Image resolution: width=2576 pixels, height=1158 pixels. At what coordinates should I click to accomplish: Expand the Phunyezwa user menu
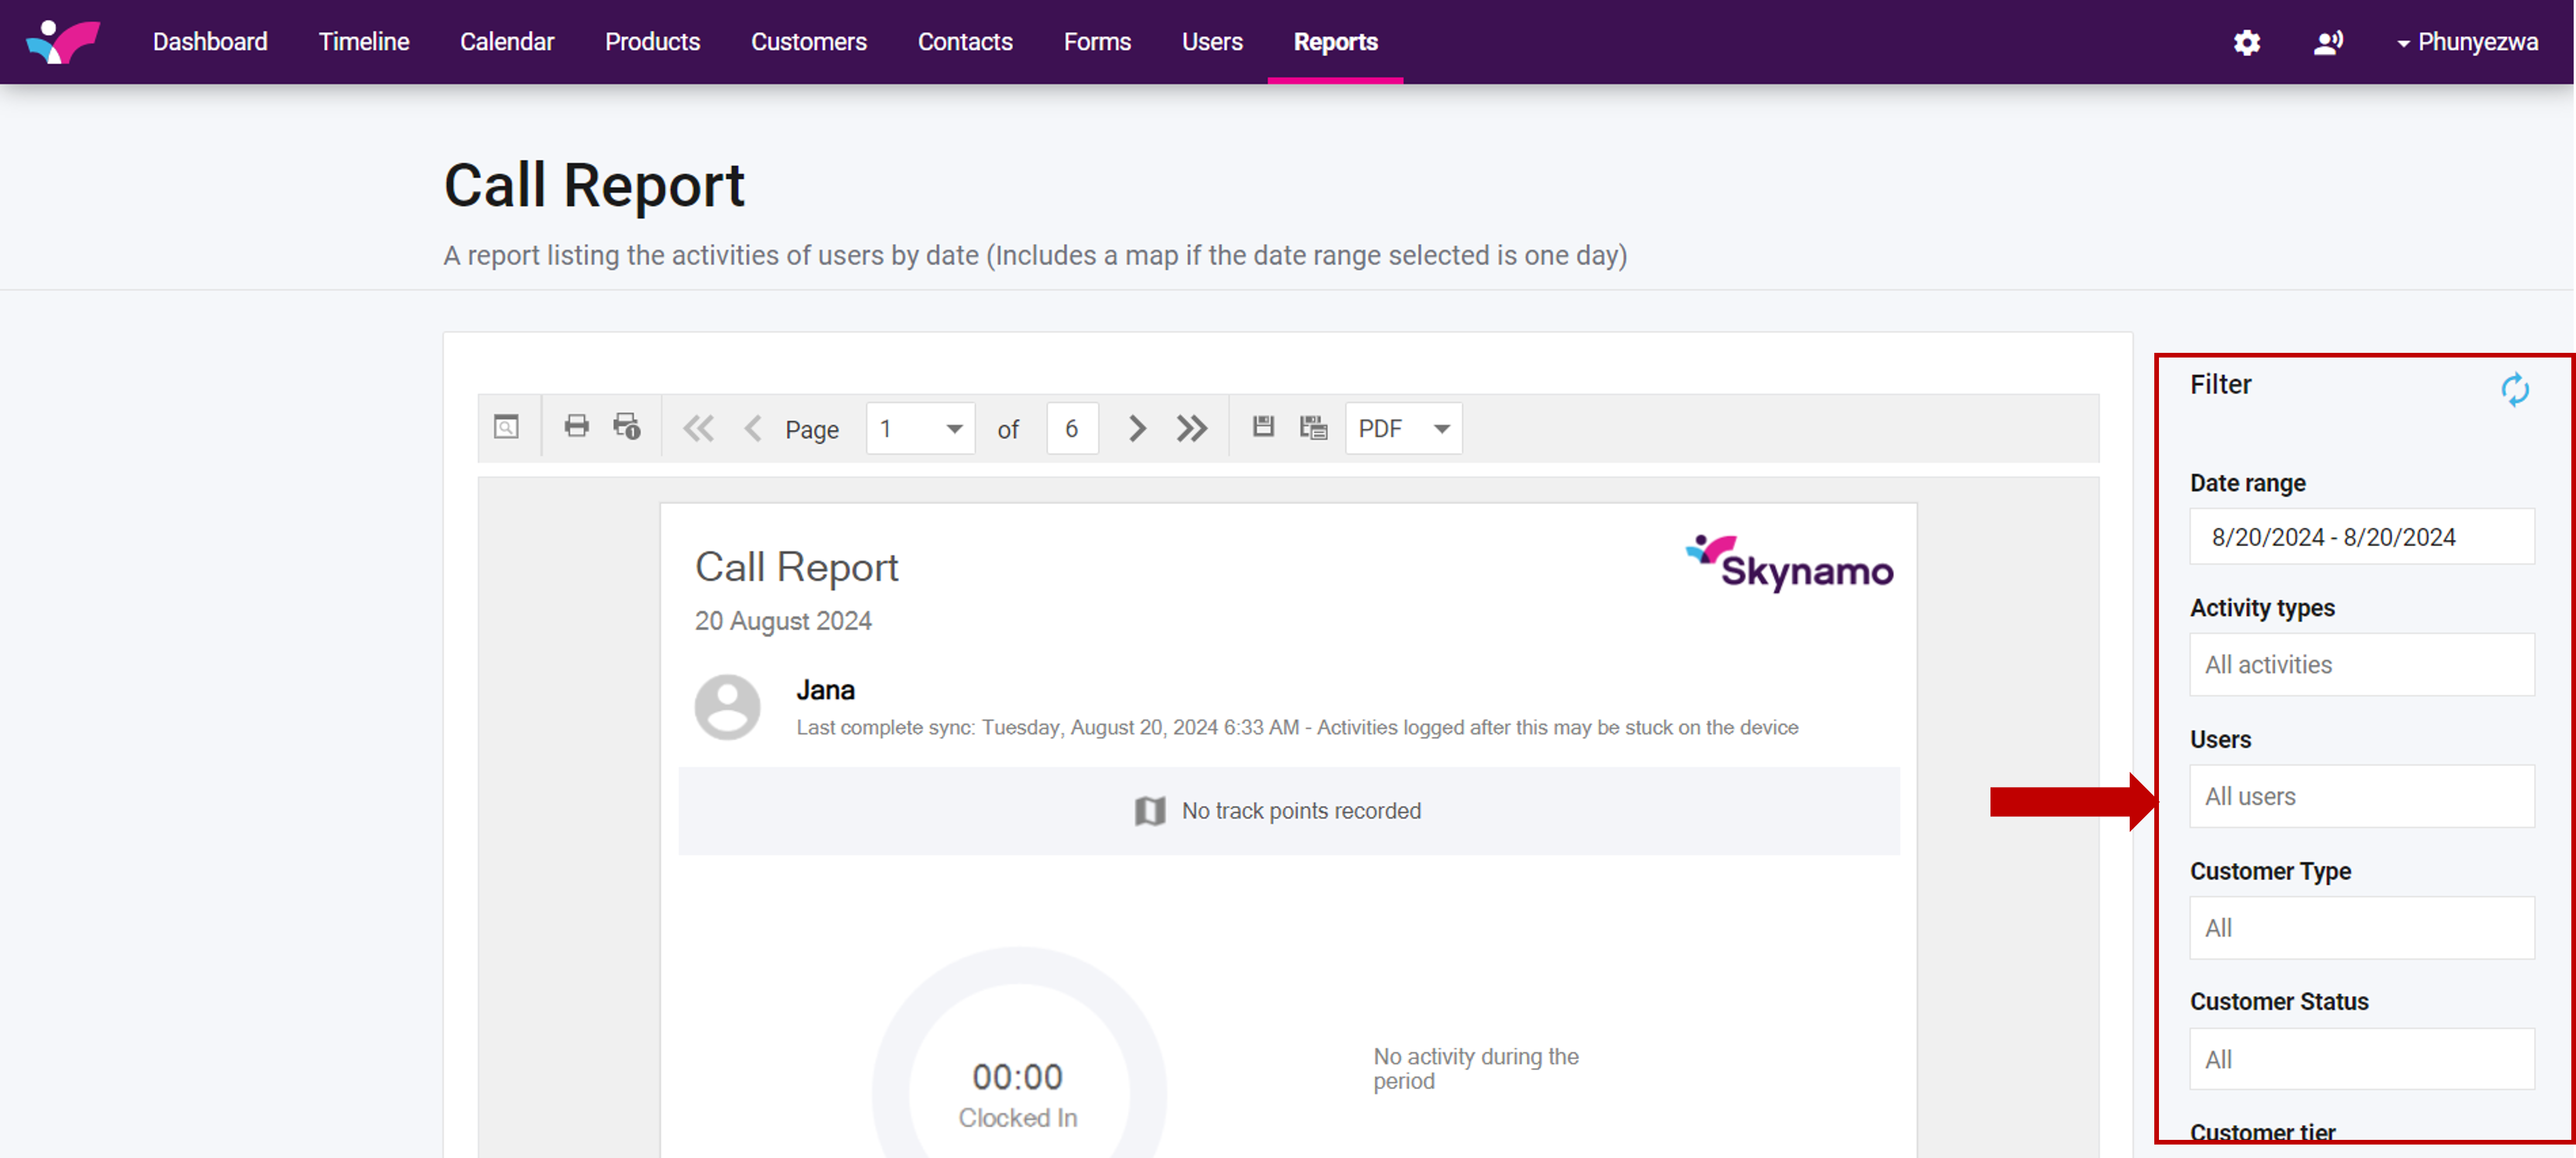click(x=2466, y=42)
